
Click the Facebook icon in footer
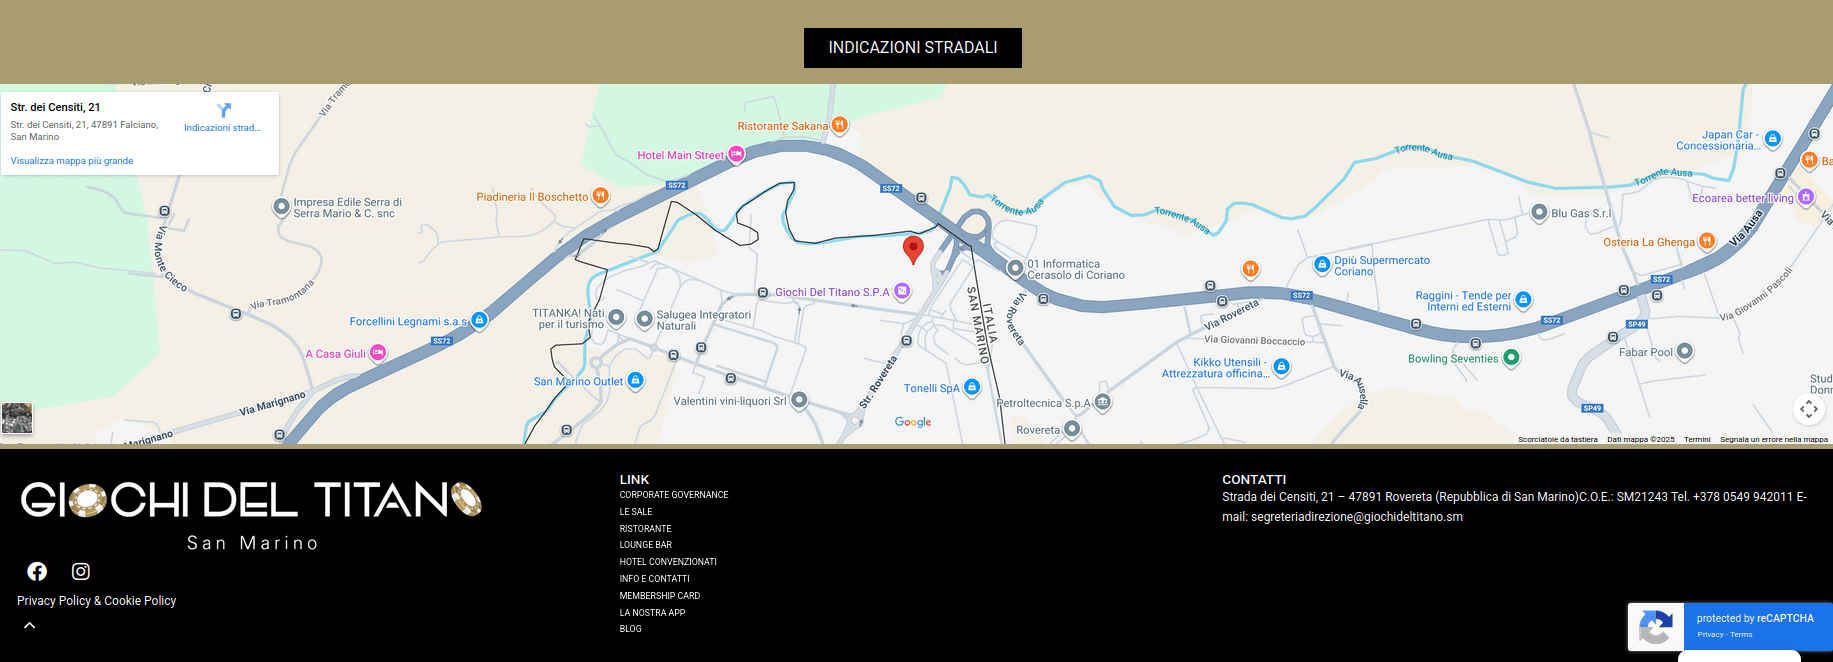pyautogui.click(x=37, y=571)
